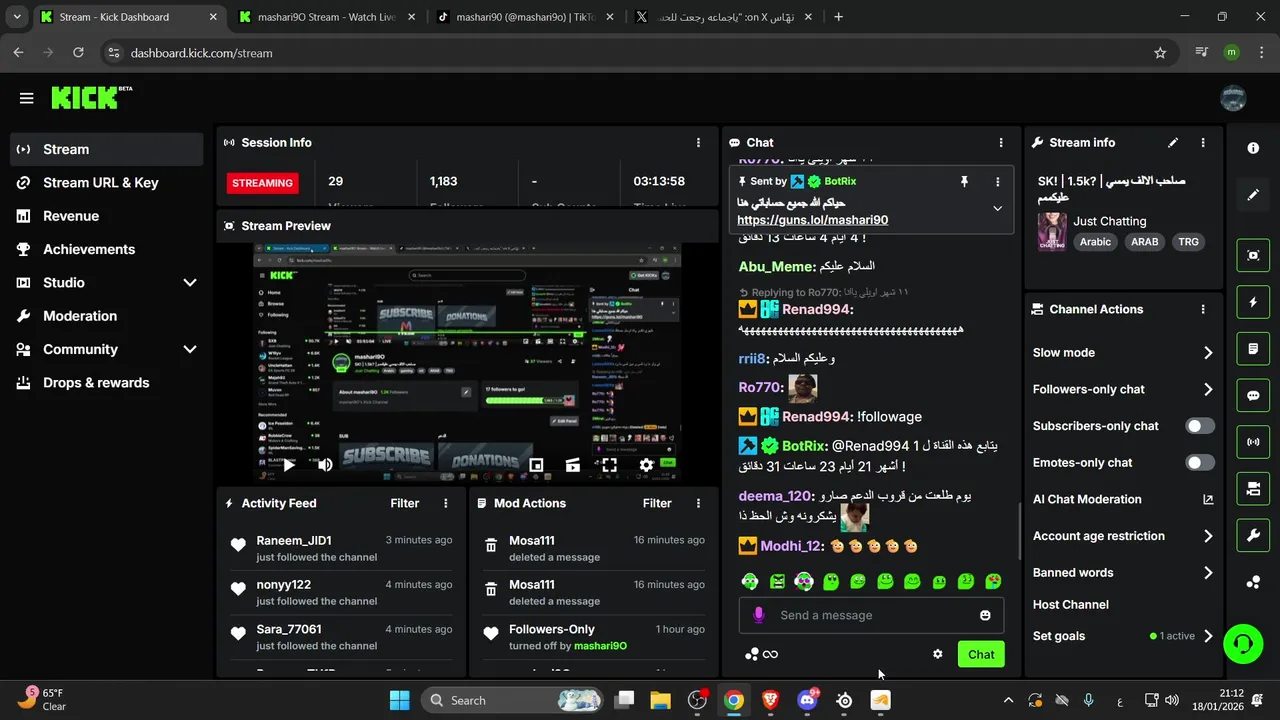Unpin the pinned BotRix message
Image resolution: width=1280 pixels, height=720 pixels.
pyautogui.click(x=964, y=181)
